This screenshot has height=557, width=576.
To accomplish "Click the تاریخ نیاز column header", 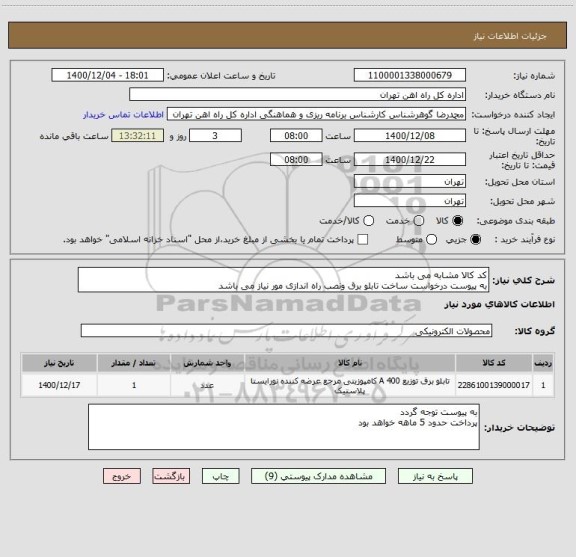I will point(59,363).
